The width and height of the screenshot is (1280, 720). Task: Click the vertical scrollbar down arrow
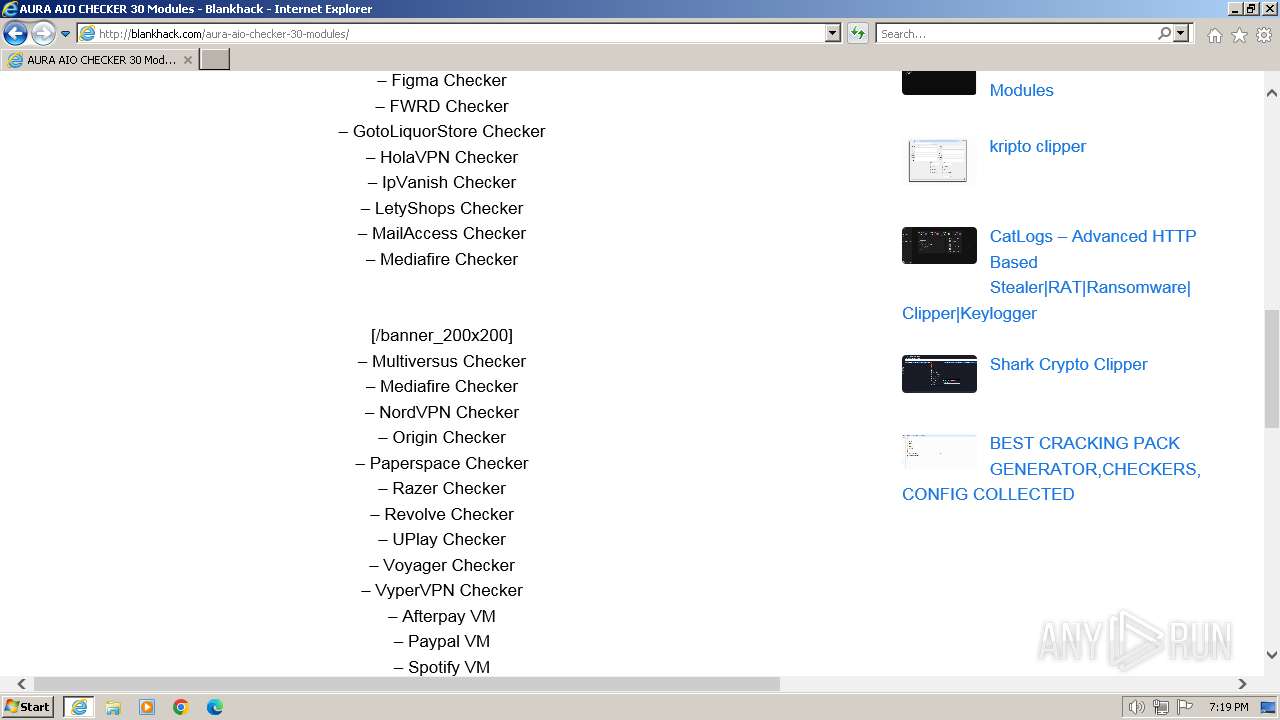1271,655
